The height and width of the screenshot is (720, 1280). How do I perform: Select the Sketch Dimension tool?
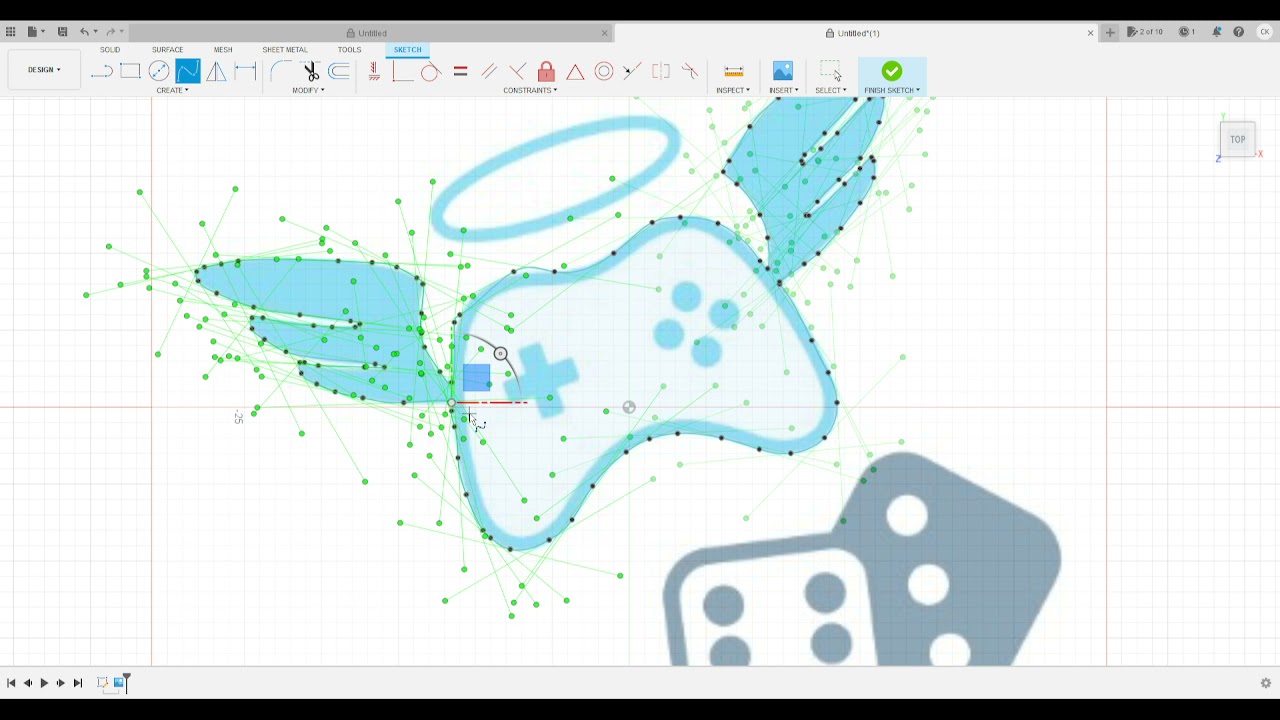pyautogui.click(x=245, y=71)
